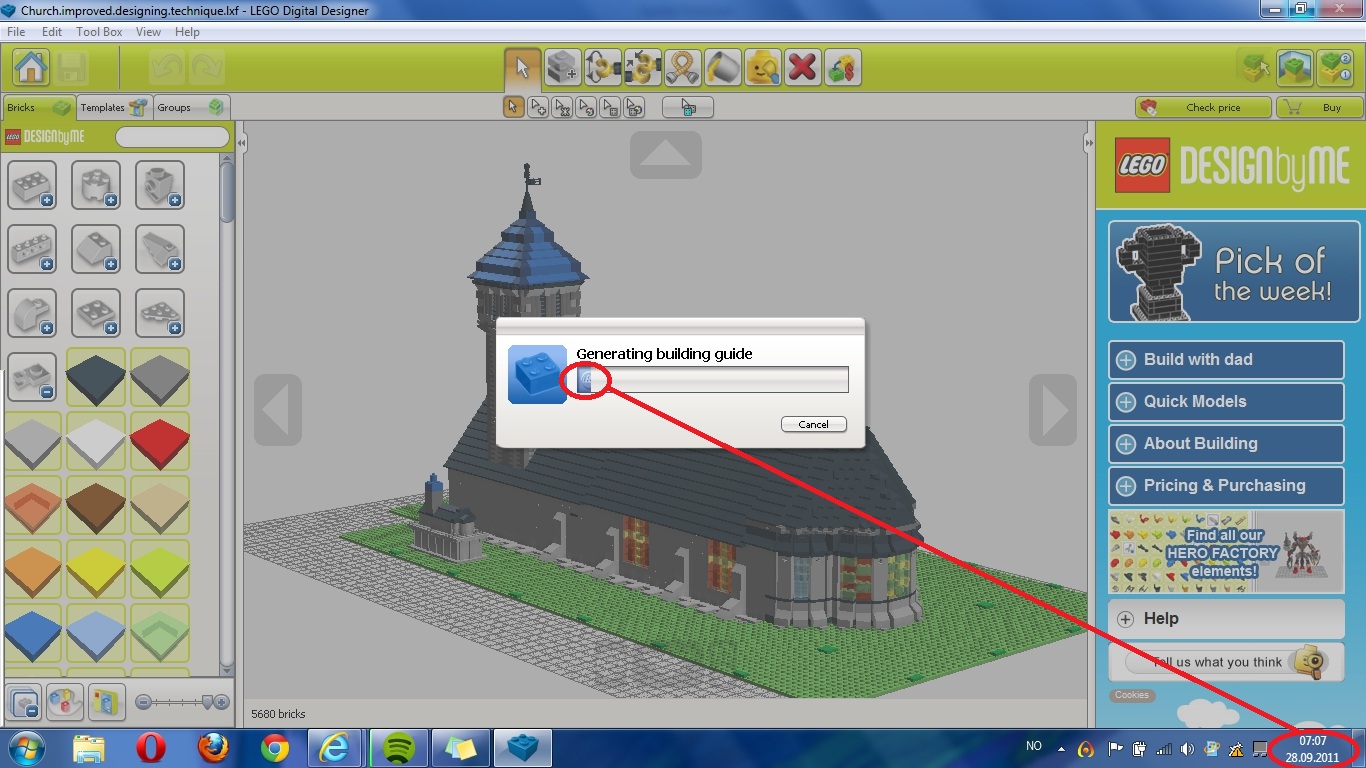Open the View menu
The height and width of the screenshot is (768, 1366).
click(x=148, y=32)
